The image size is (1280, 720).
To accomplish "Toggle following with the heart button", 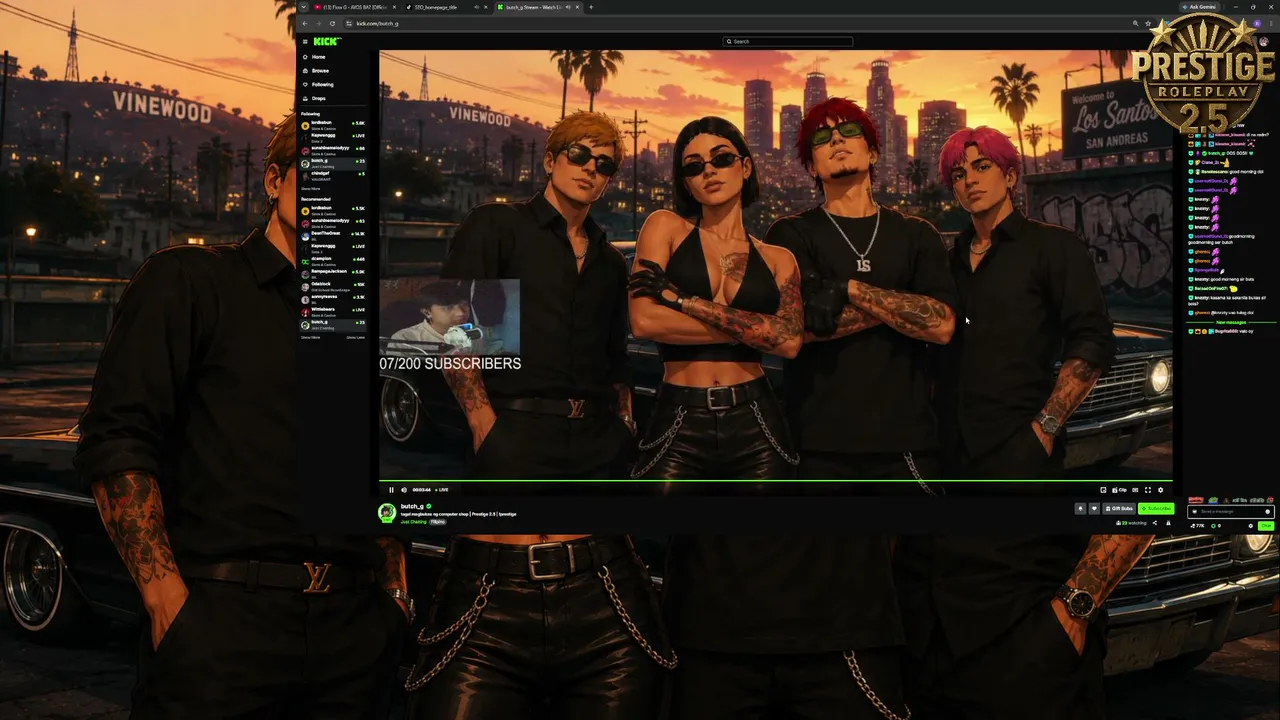I will pos(1093,508).
